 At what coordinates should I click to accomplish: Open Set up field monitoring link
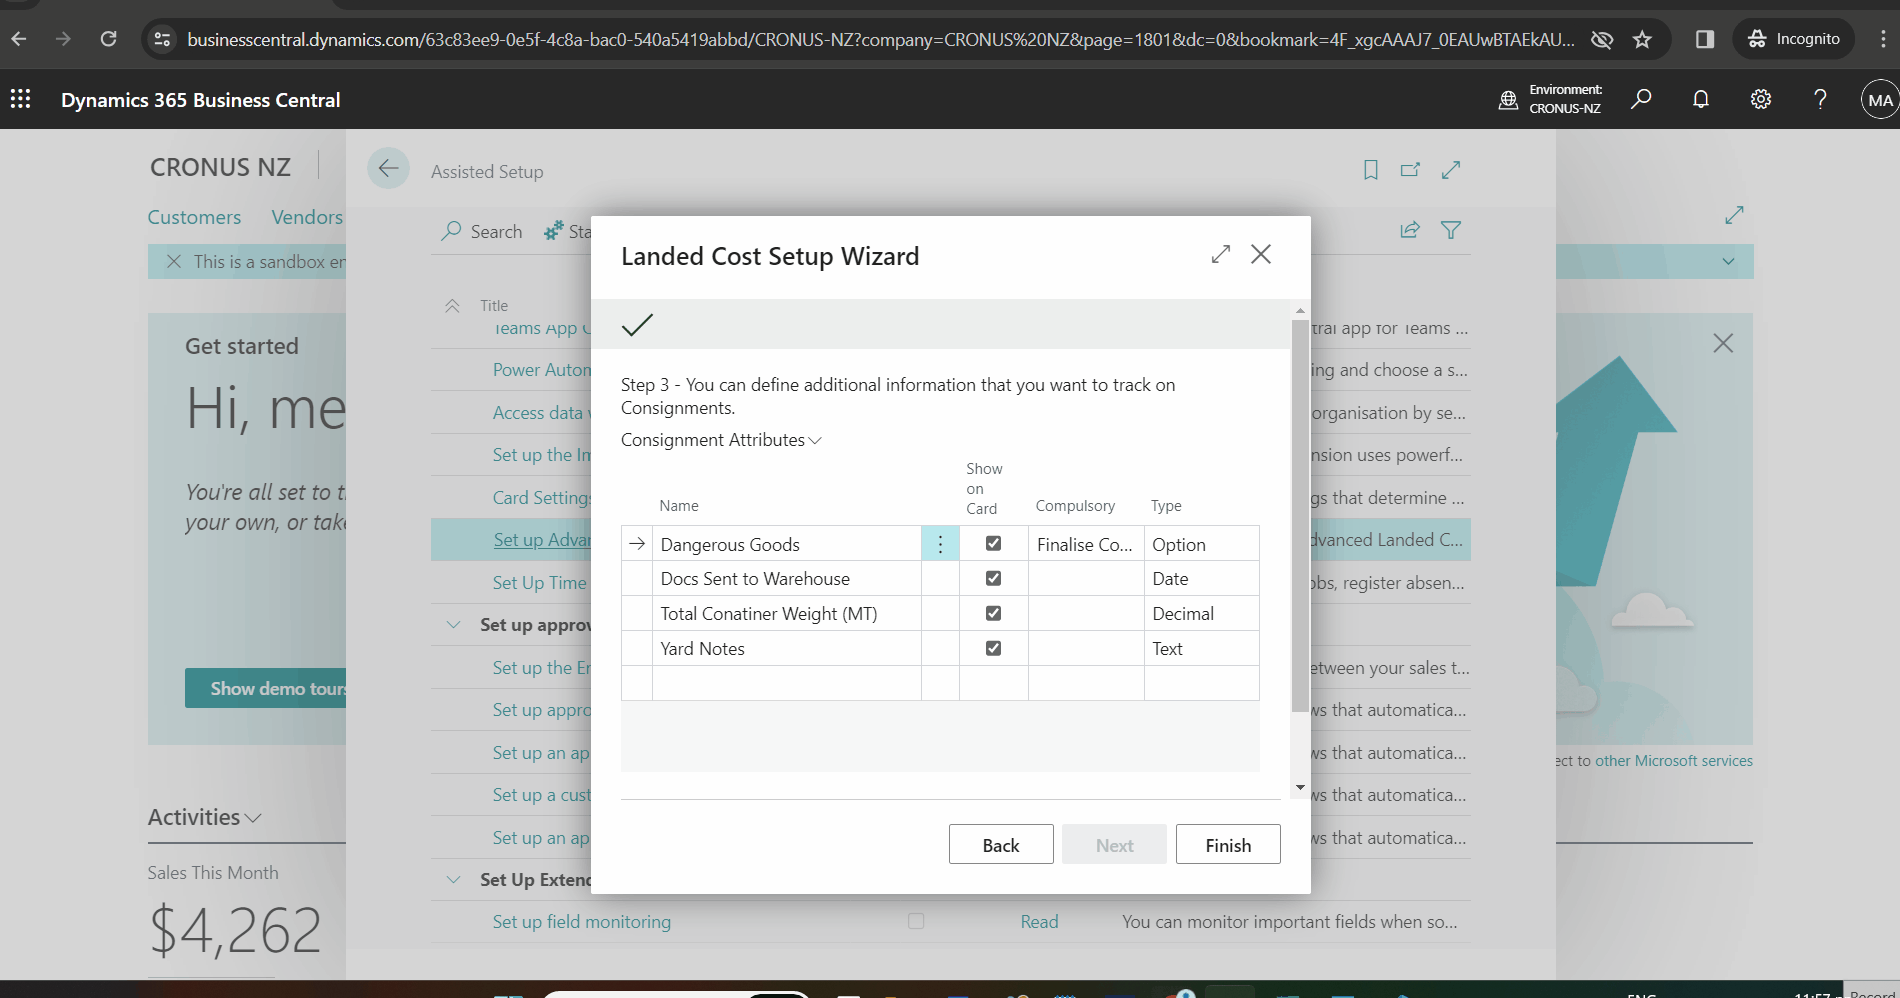(581, 922)
